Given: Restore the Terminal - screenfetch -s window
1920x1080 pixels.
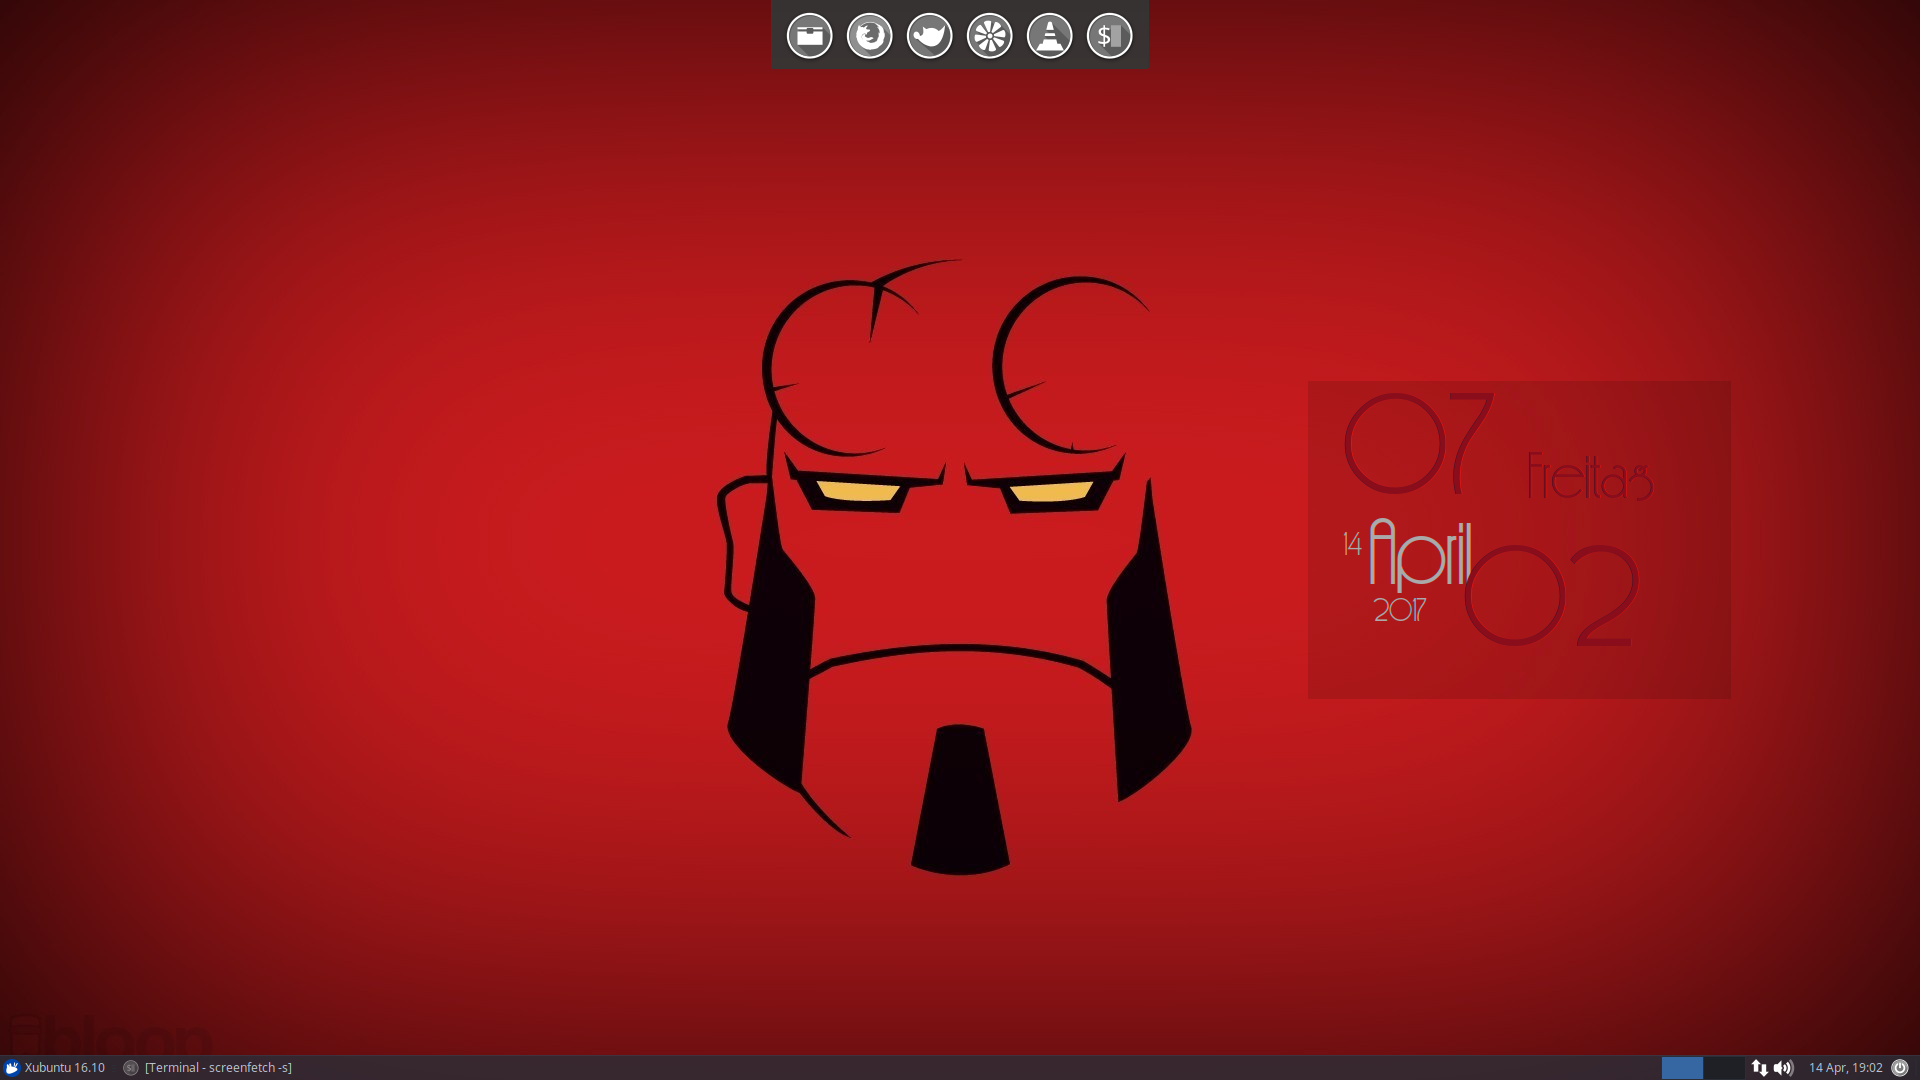Looking at the screenshot, I should [218, 1068].
